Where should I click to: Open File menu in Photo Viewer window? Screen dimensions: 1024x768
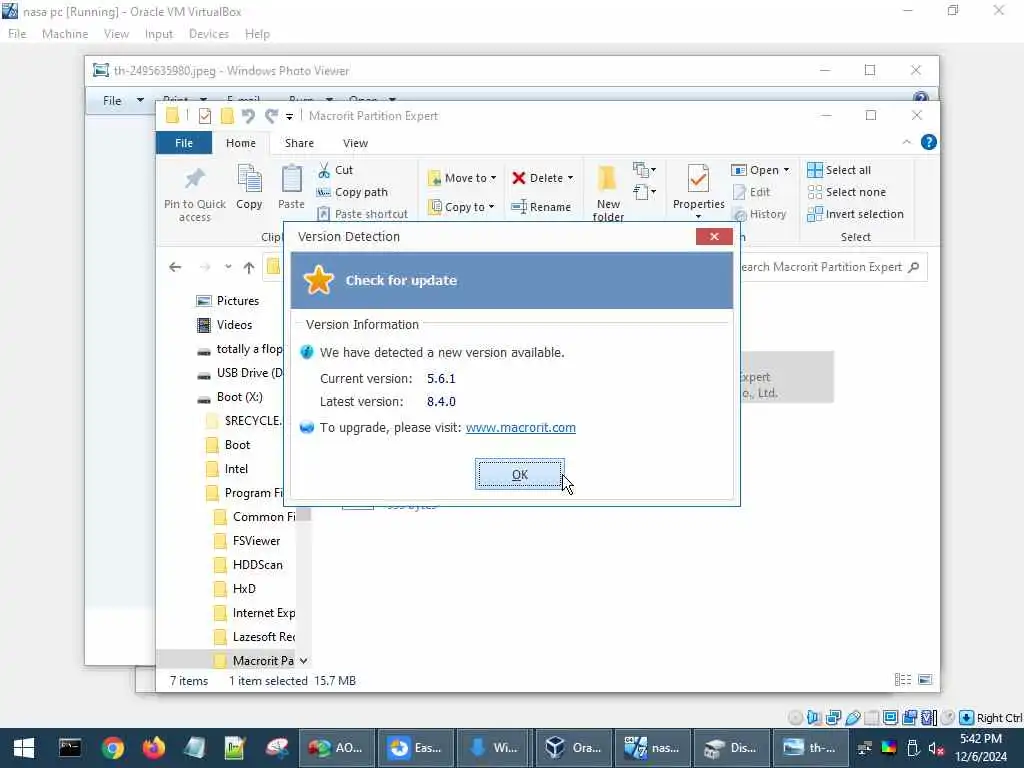121,101
